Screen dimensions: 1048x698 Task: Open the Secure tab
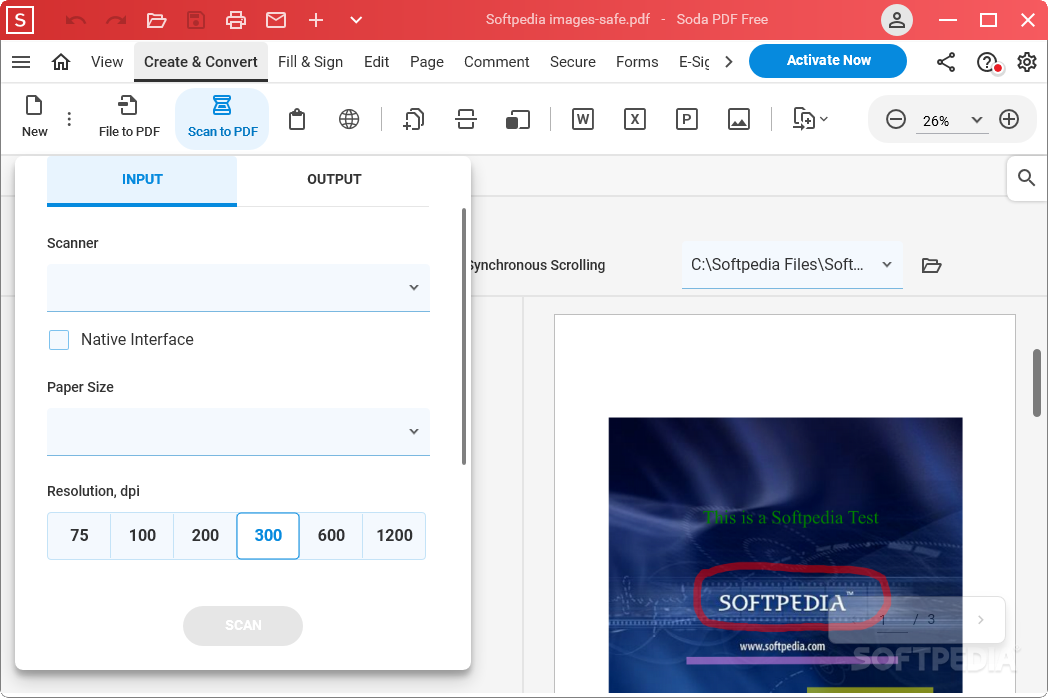pyautogui.click(x=573, y=62)
